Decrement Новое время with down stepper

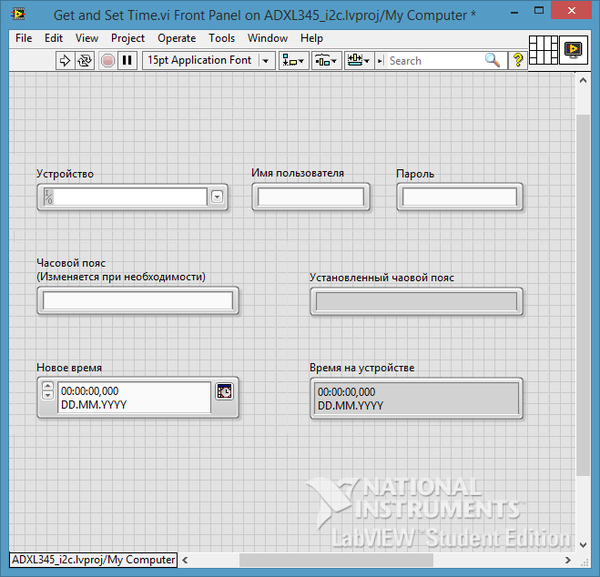[48, 395]
